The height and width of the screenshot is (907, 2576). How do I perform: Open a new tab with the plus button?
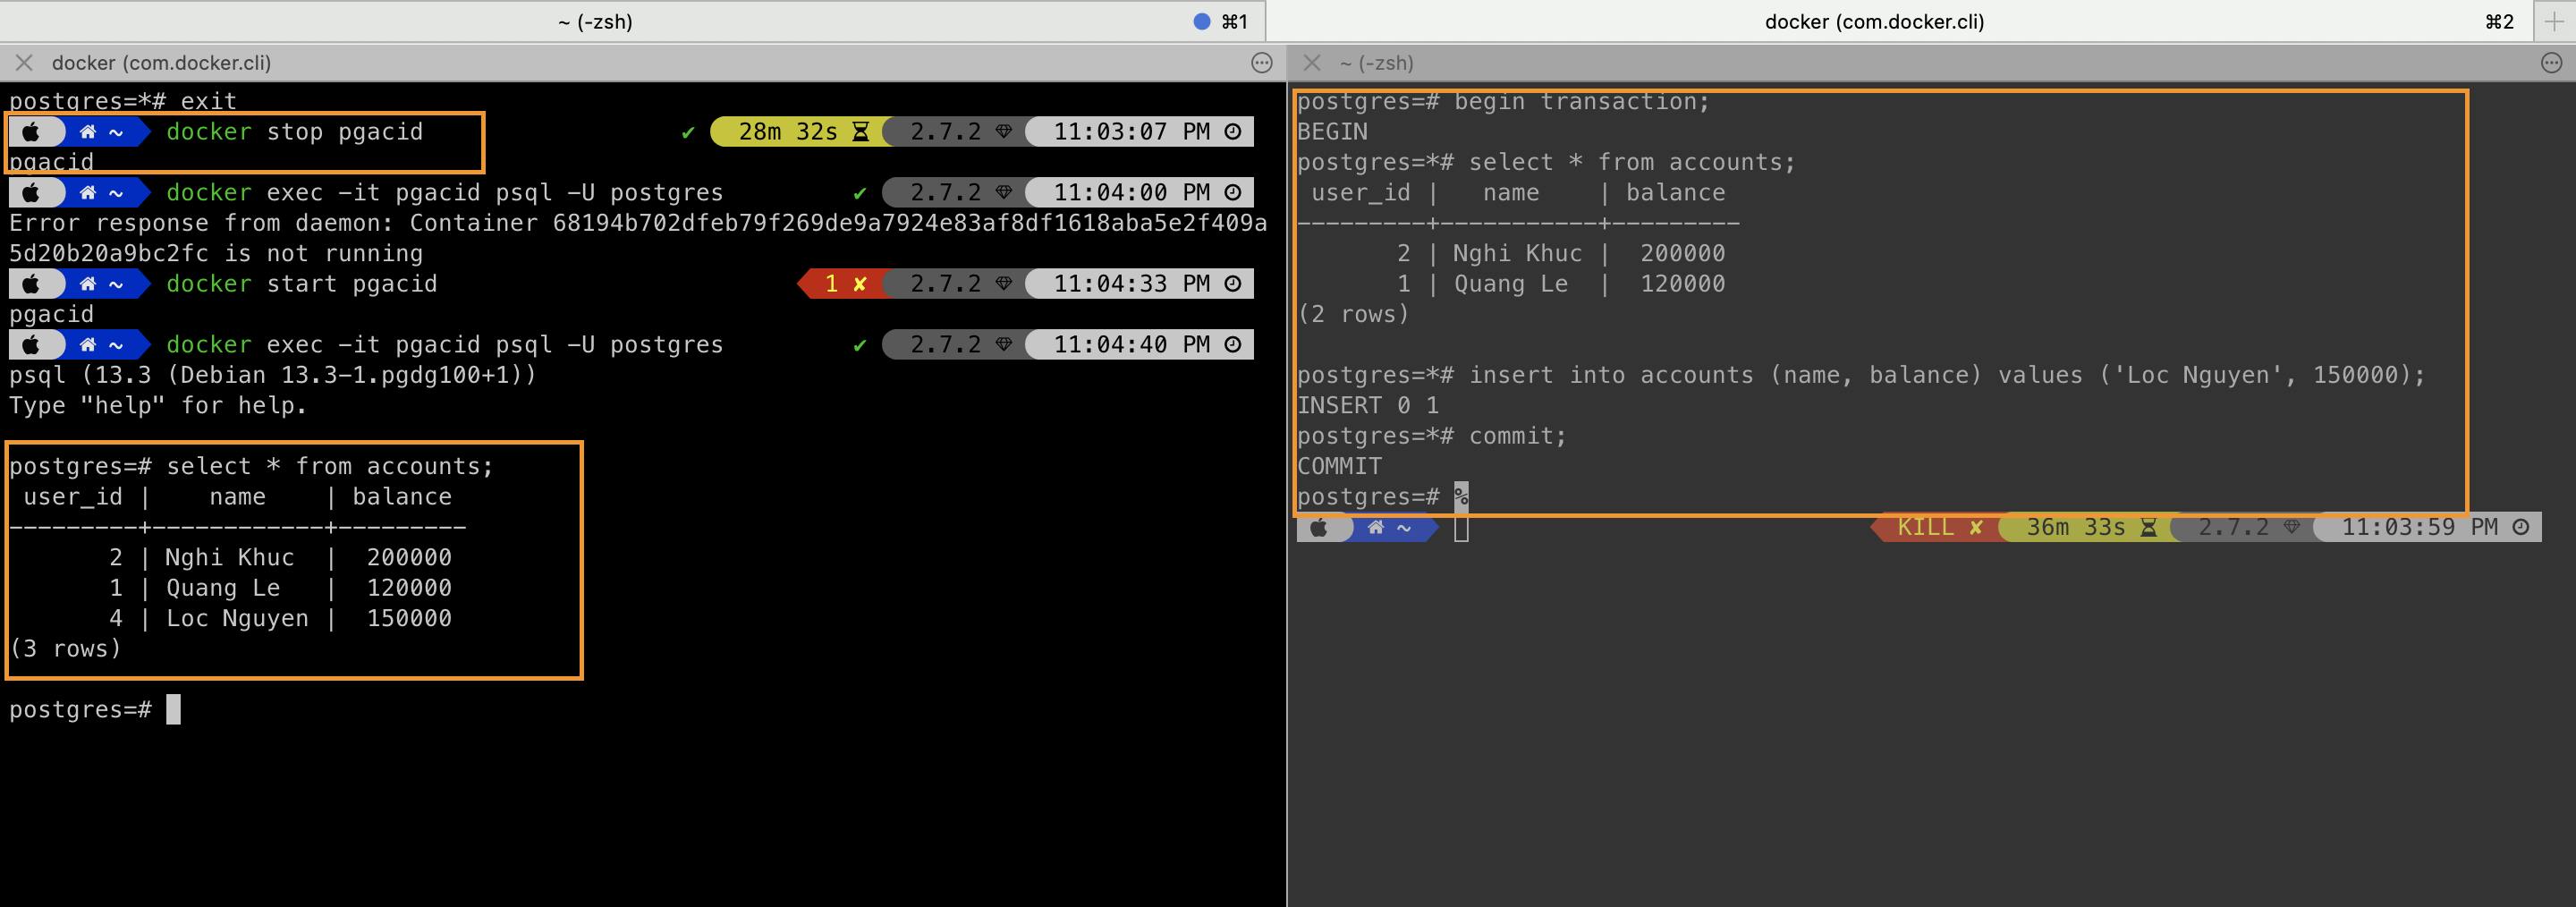click(x=2555, y=21)
